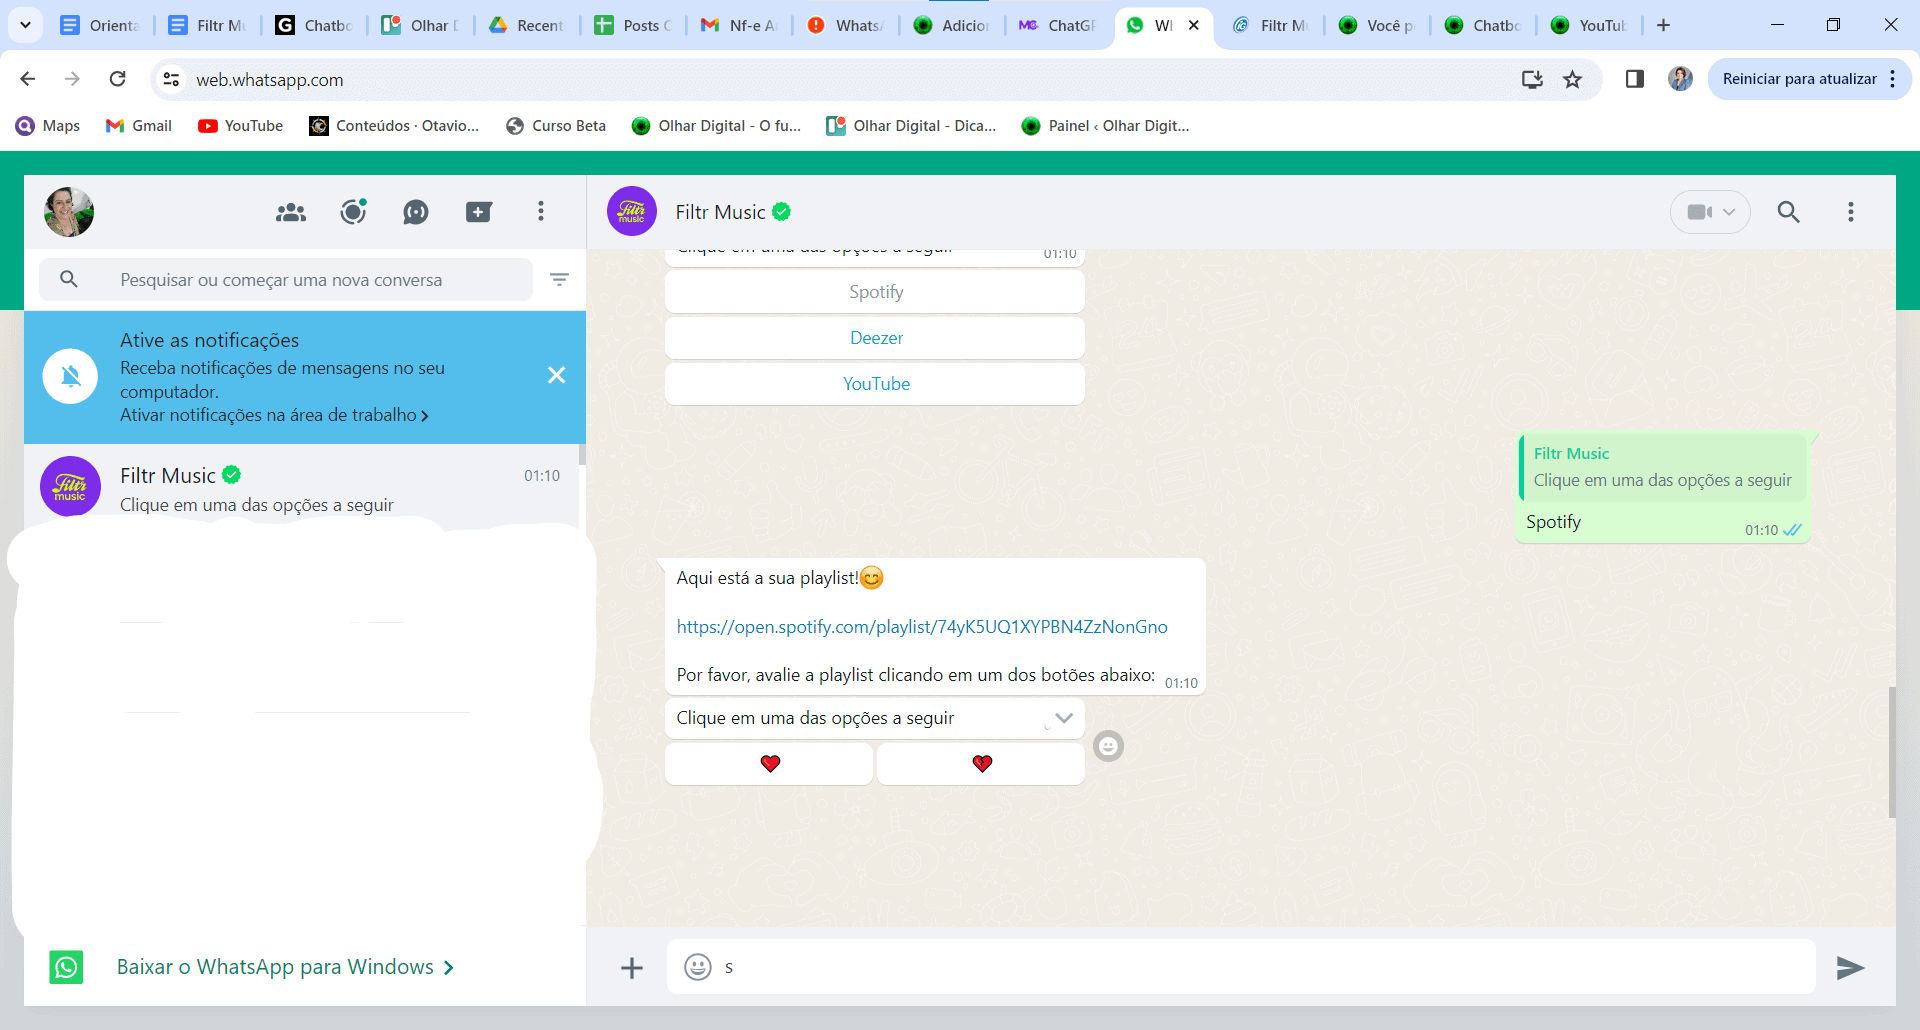Open the Communities icon in WhatsApp sidebar
Screen dimensions: 1920x1030
coord(291,212)
